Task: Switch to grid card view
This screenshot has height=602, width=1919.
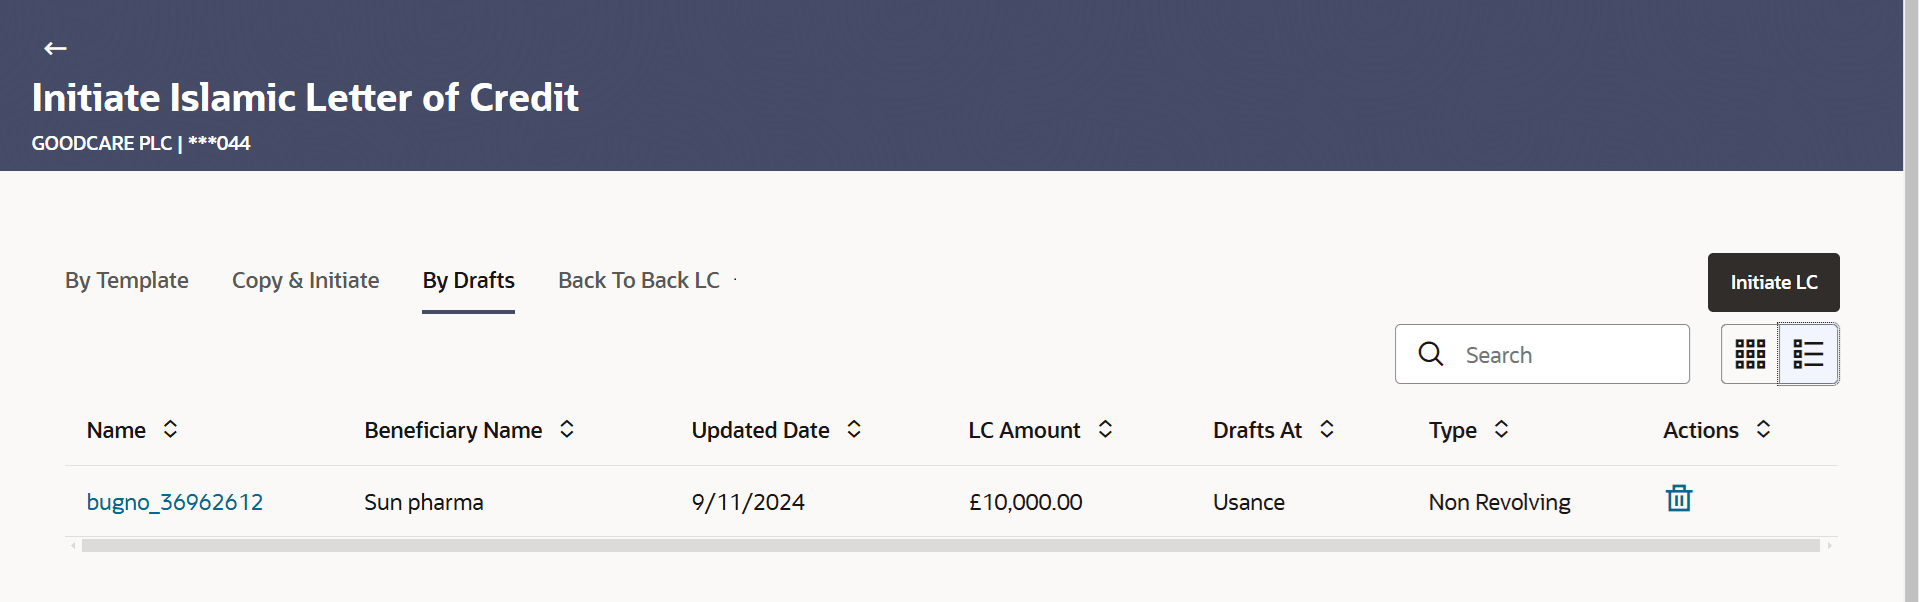Action: 1750,354
